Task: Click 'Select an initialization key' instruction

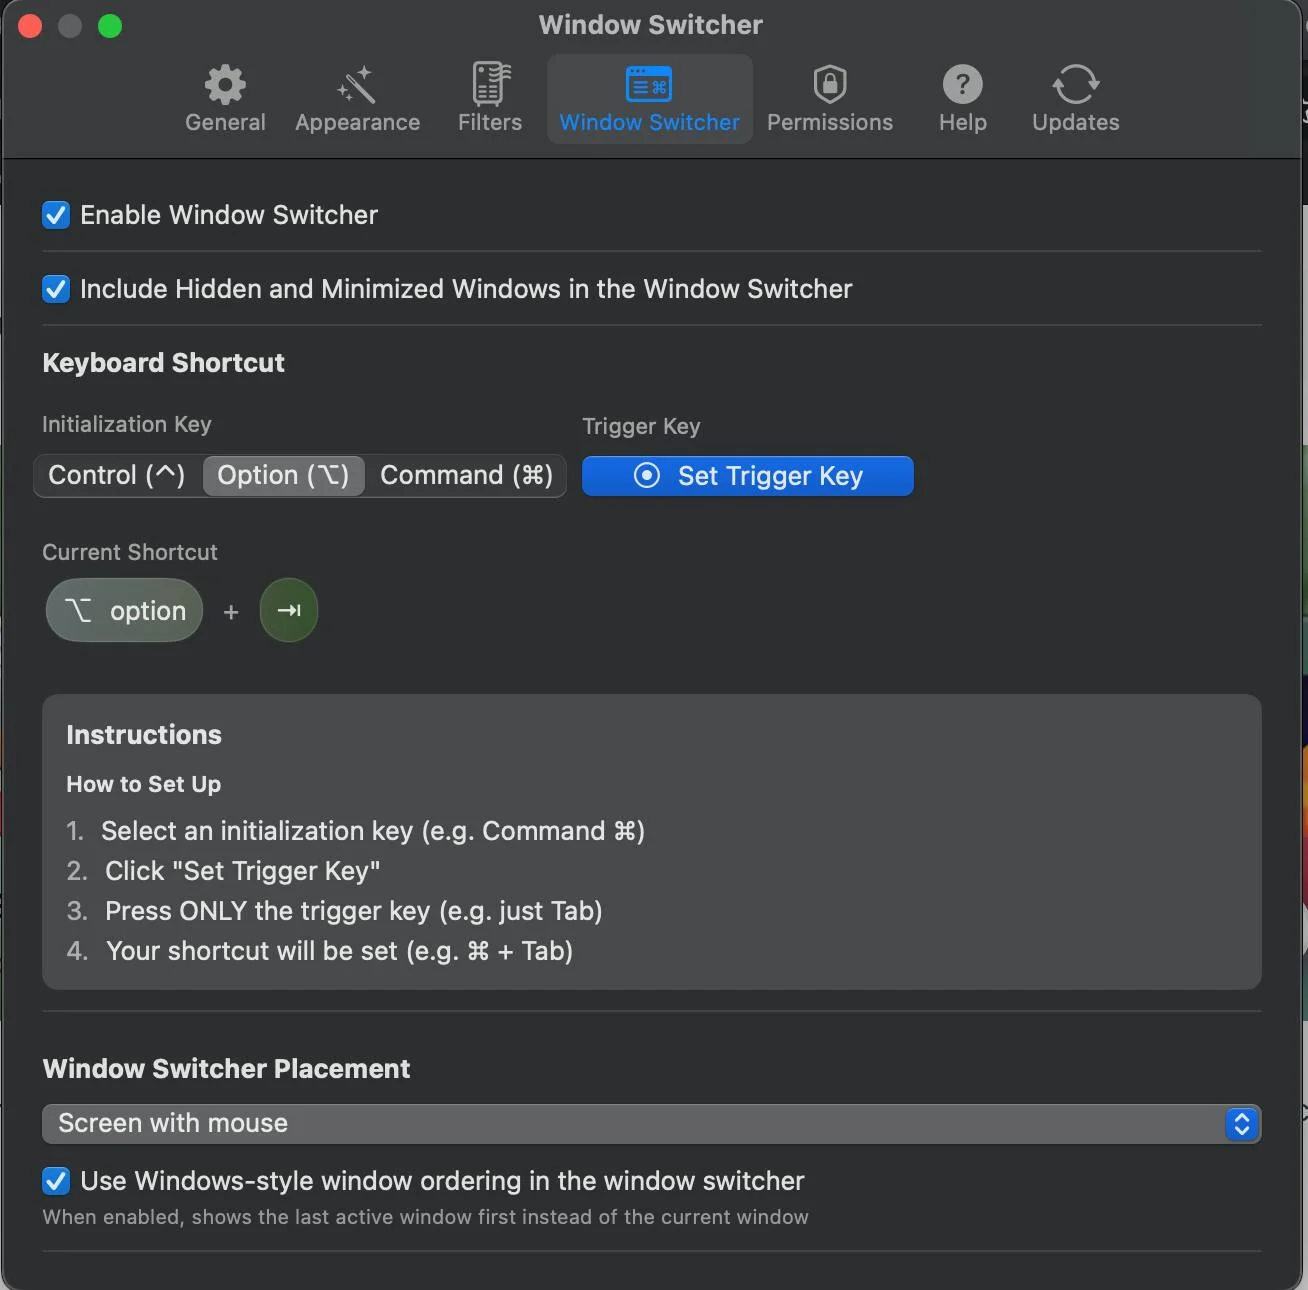Action: (x=373, y=831)
